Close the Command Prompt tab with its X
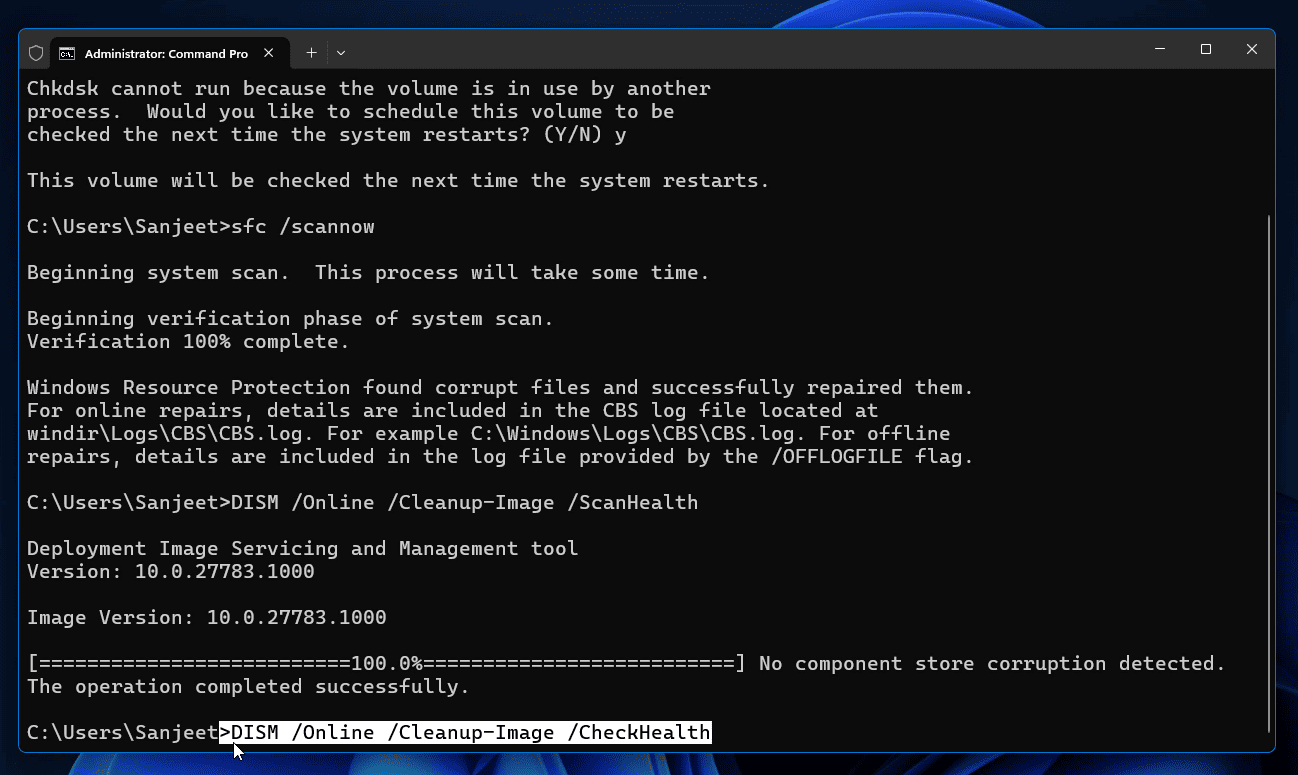Image resolution: width=1298 pixels, height=775 pixels. (x=268, y=53)
